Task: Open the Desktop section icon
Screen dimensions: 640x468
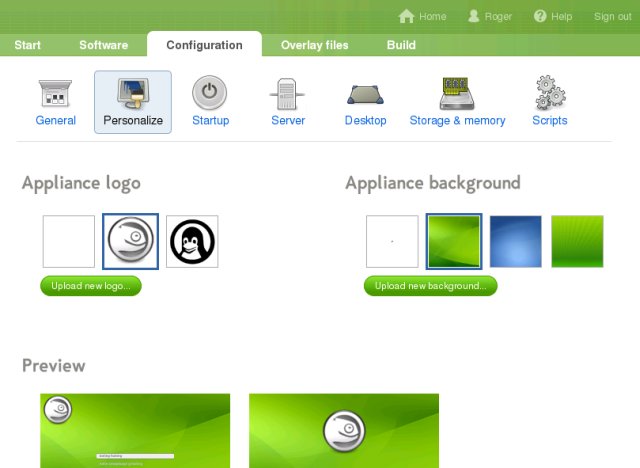Action: point(365,94)
